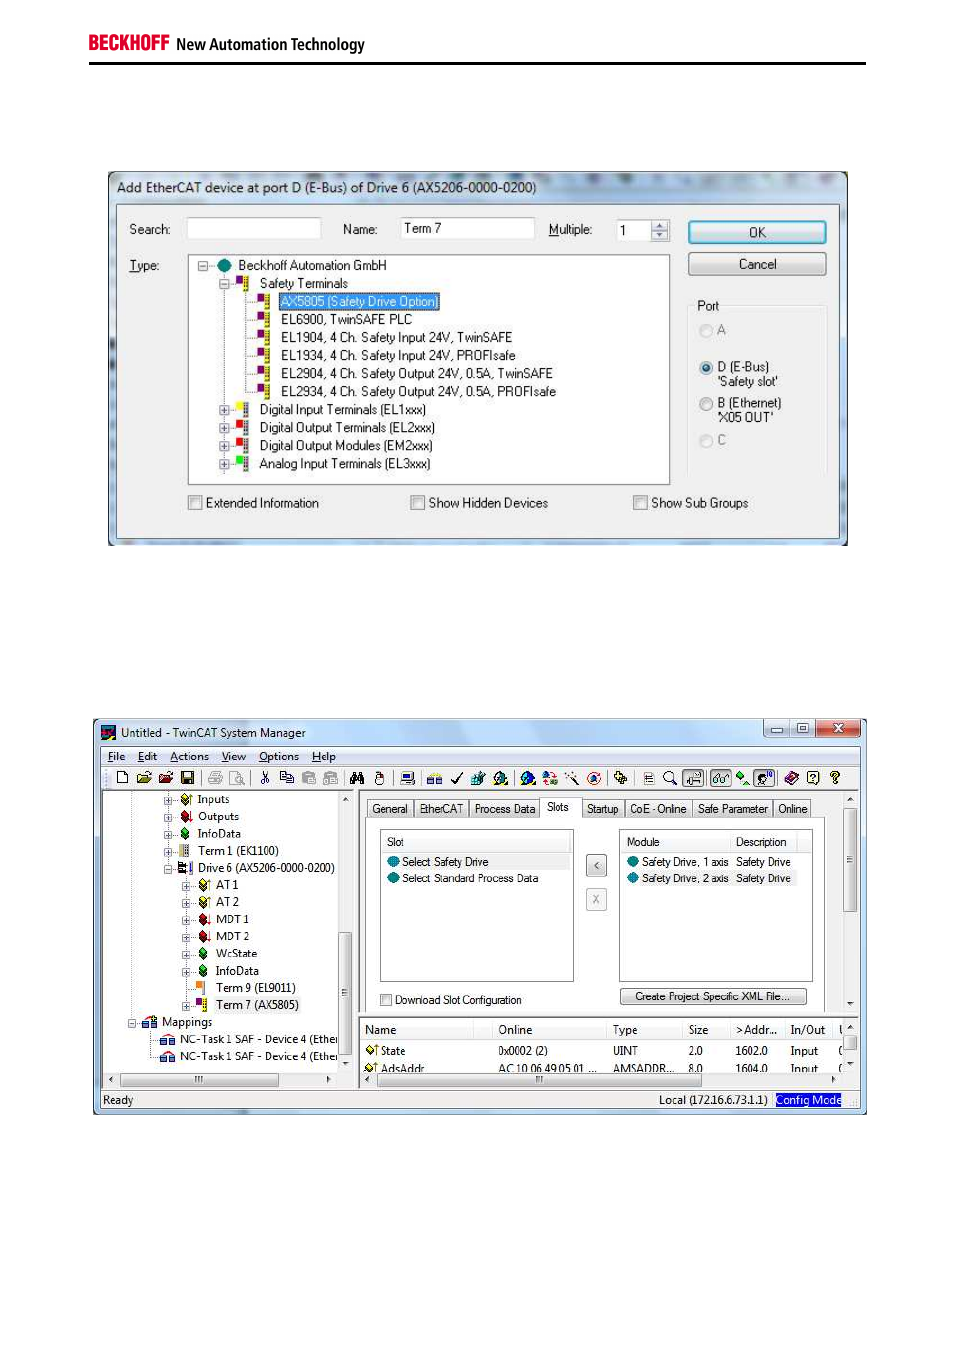This screenshot has height=1351, width=954.
Task: Click Config Mode status bar indicator
Action: (x=808, y=1100)
